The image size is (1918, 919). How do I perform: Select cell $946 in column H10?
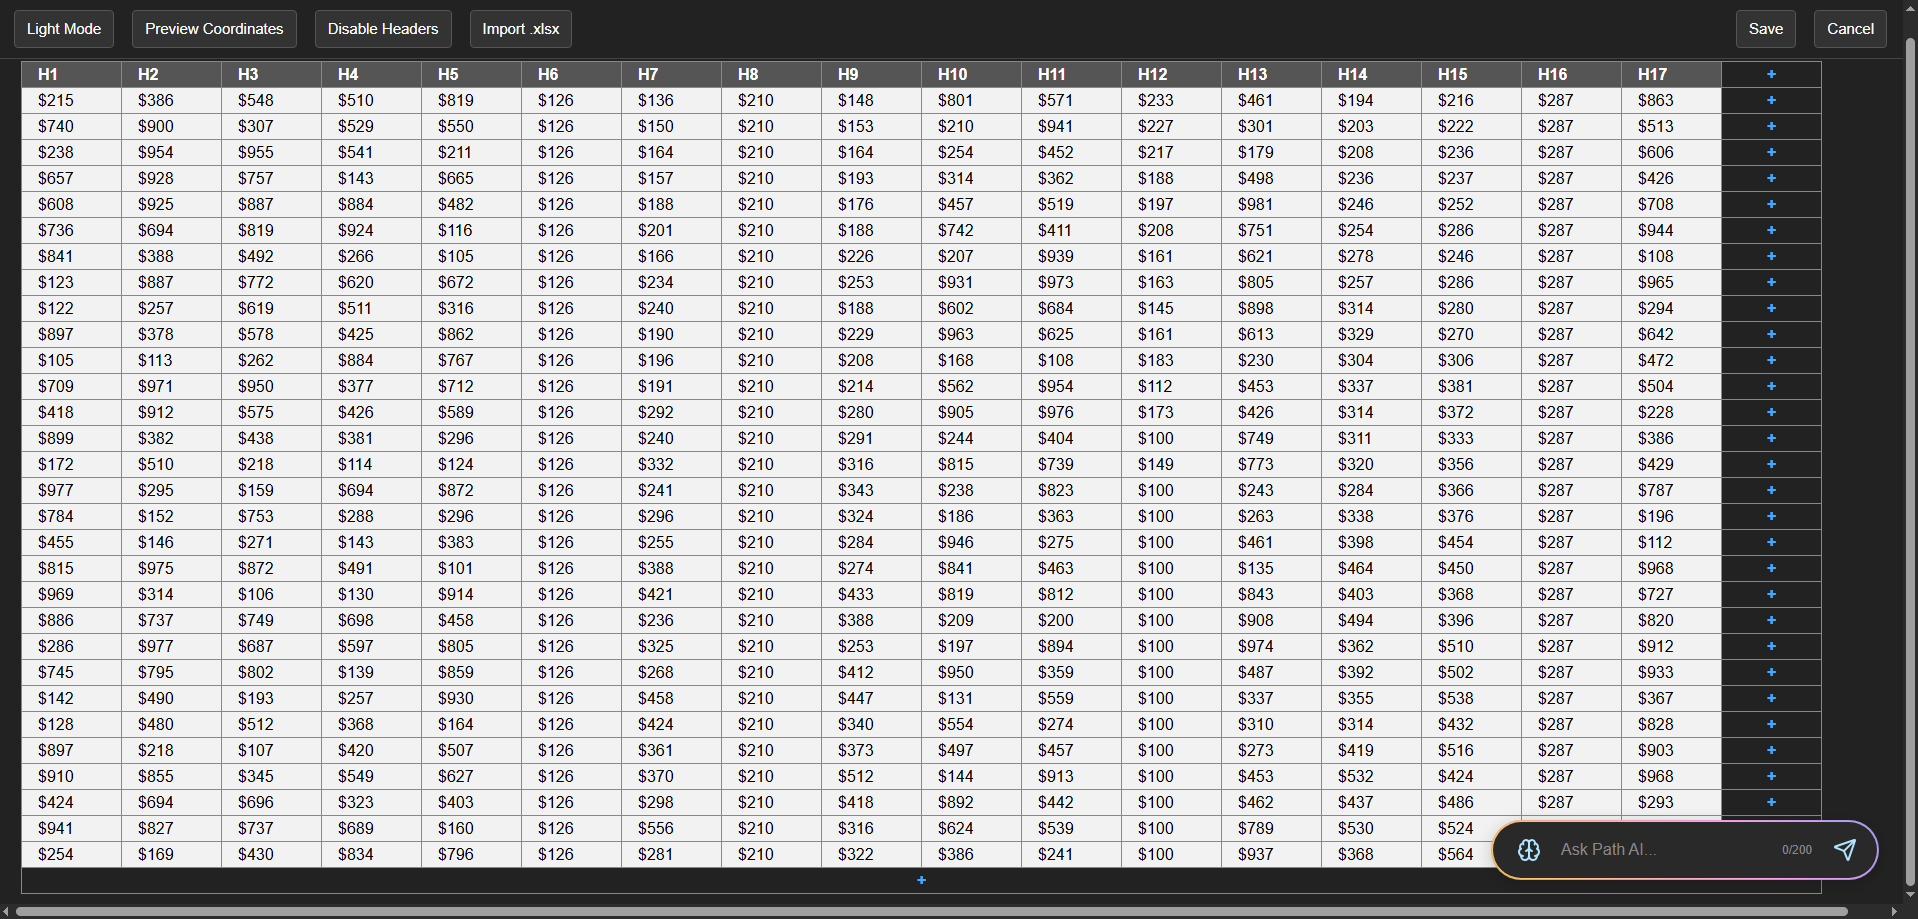972,542
